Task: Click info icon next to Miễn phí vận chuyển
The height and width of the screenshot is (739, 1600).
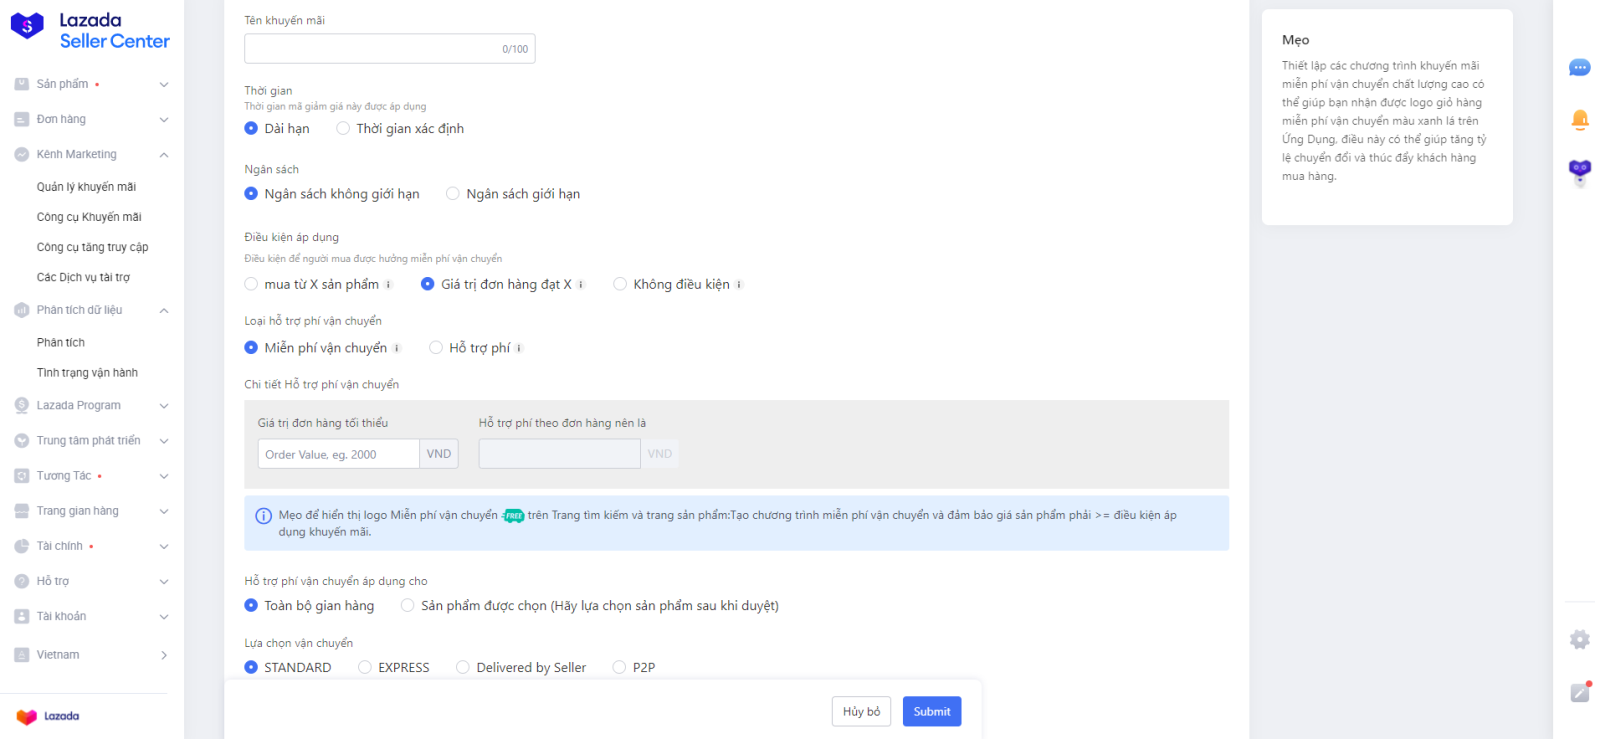Action: click(x=397, y=348)
